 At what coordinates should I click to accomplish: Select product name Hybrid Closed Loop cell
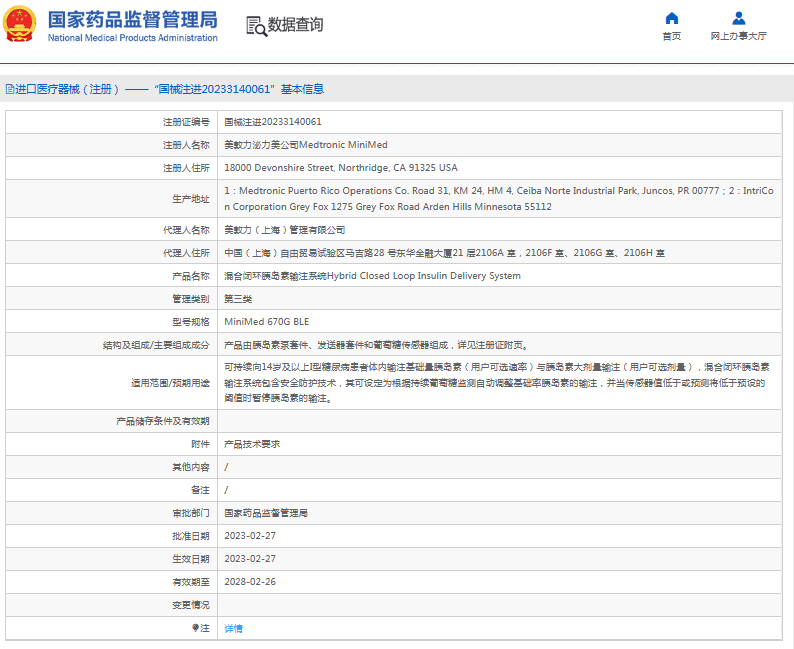(x=499, y=276)
